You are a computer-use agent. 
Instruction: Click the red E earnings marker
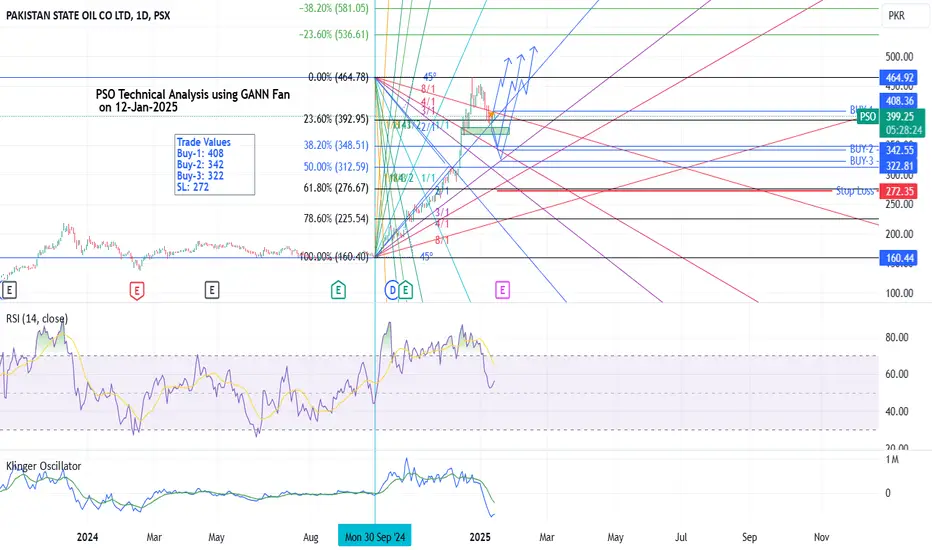137,291
